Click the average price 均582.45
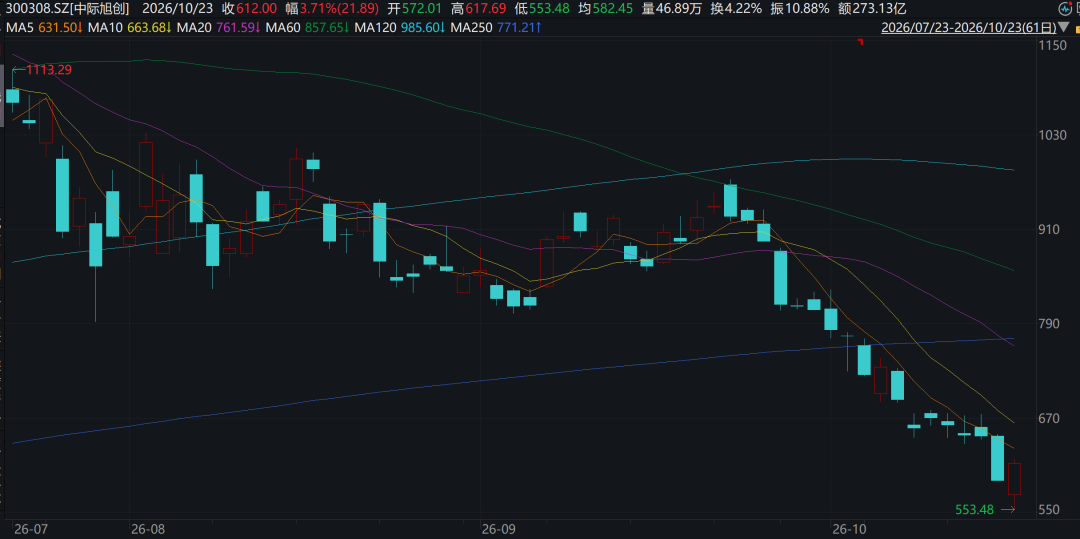1080x539 pixels. pyautogui.click(x=603, y=9)
